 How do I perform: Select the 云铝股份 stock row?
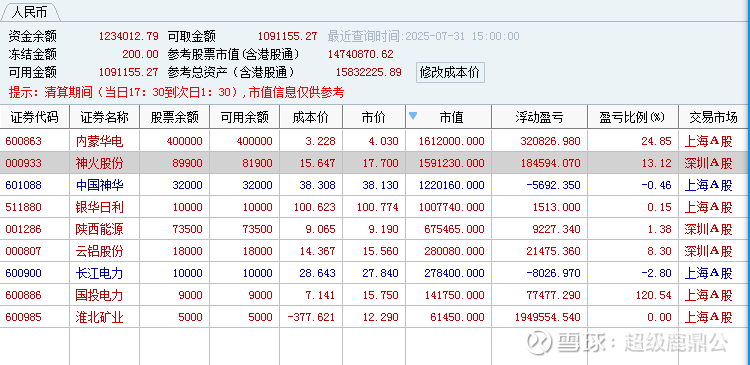pyautogui.click(x=374, y=251)
